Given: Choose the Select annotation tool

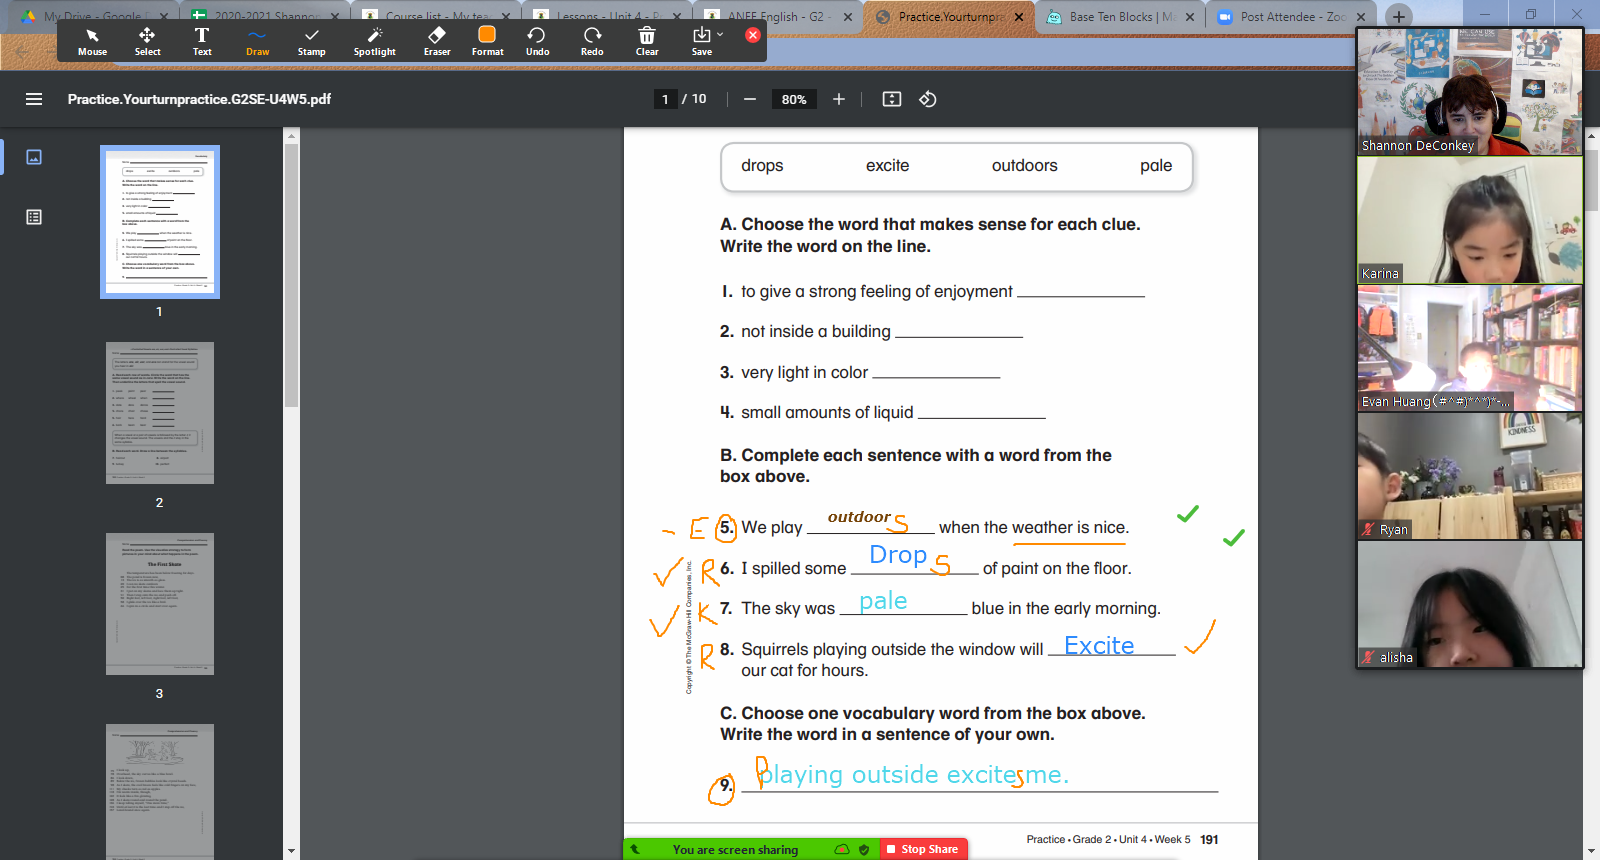Looking at the screenshot, I should point(147,42).
